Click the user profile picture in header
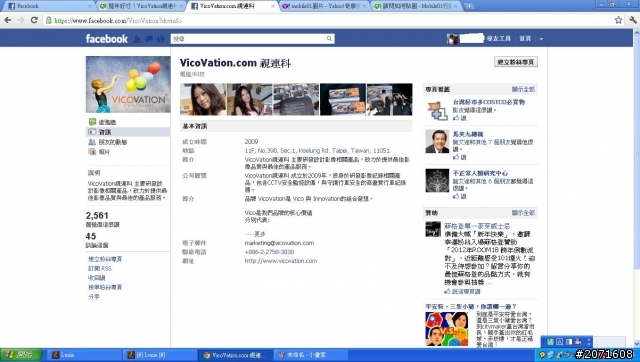This screenshot has height=362, width=640. 452,39
